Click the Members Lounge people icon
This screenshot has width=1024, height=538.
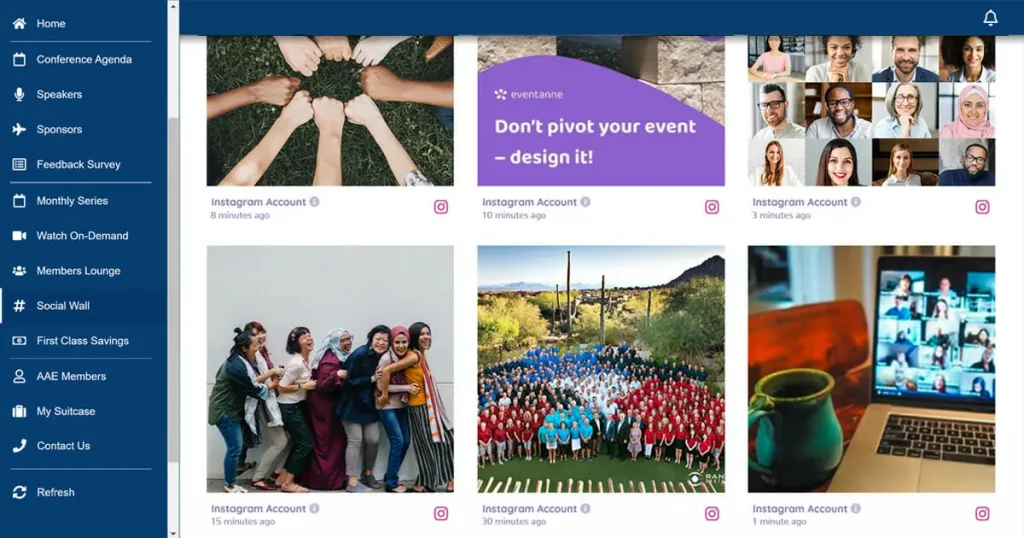coord(19,271)
